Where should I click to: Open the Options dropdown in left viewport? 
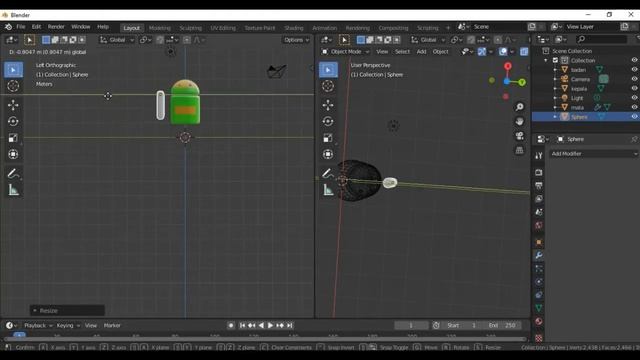[x=296, y=40]
